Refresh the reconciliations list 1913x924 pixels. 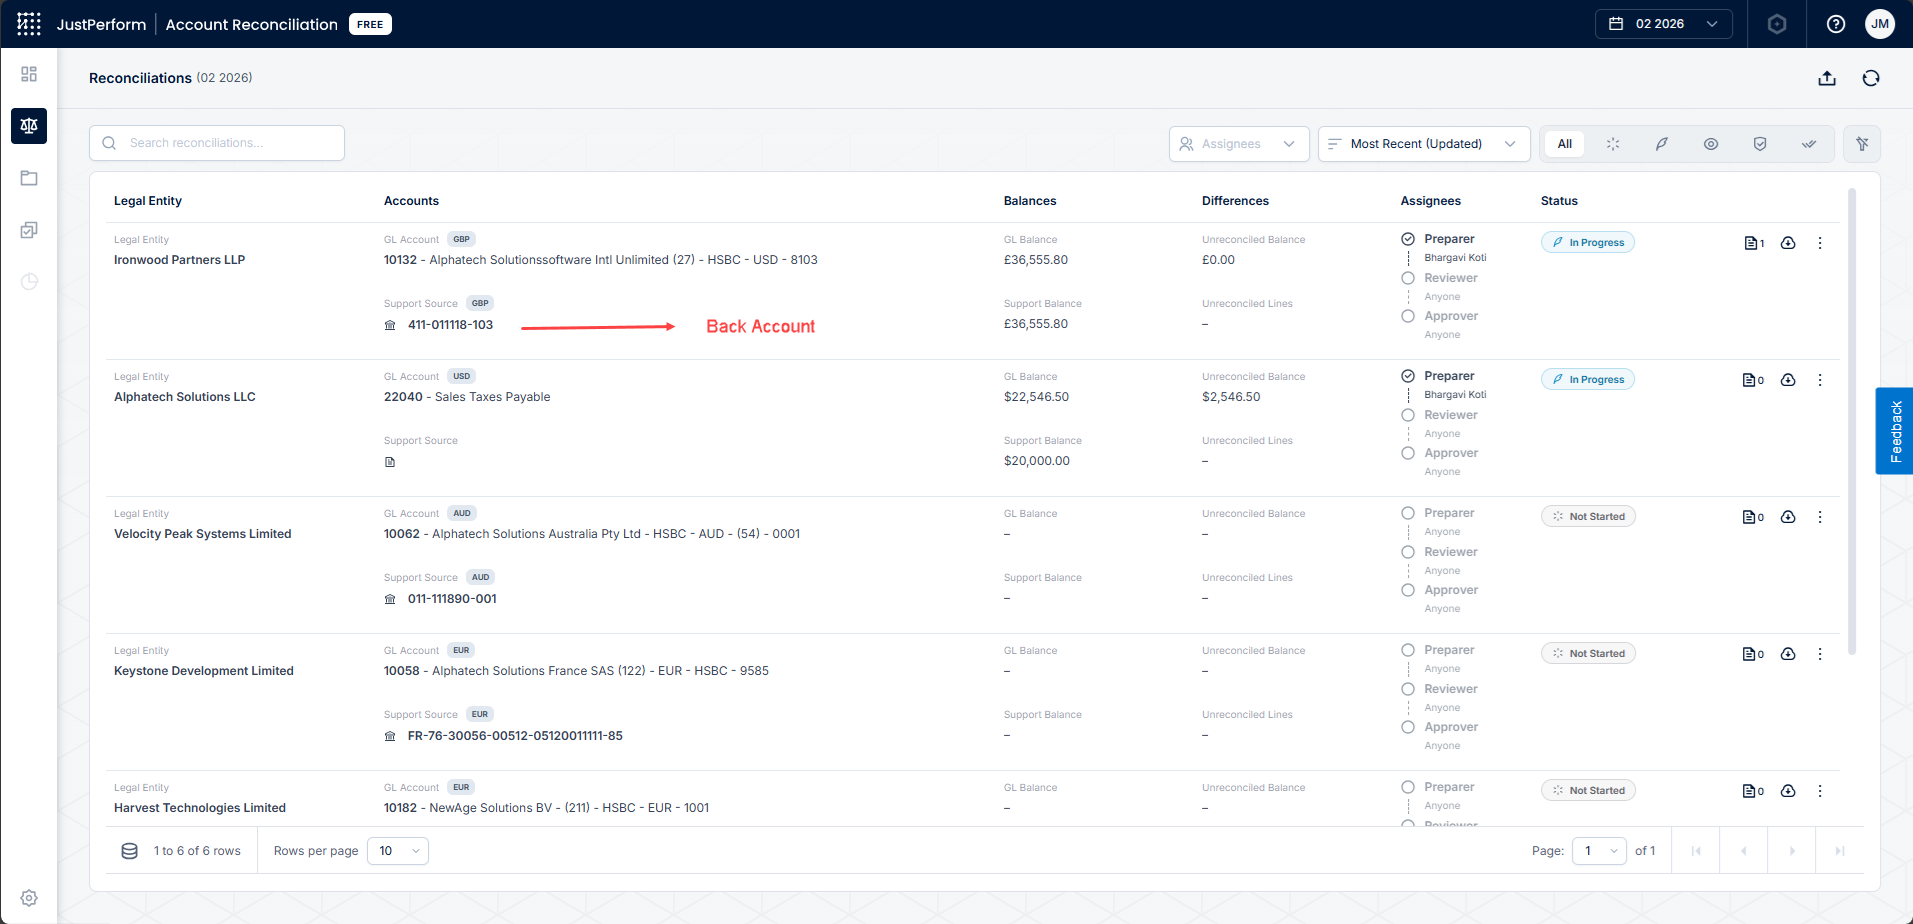(1871, 78)
